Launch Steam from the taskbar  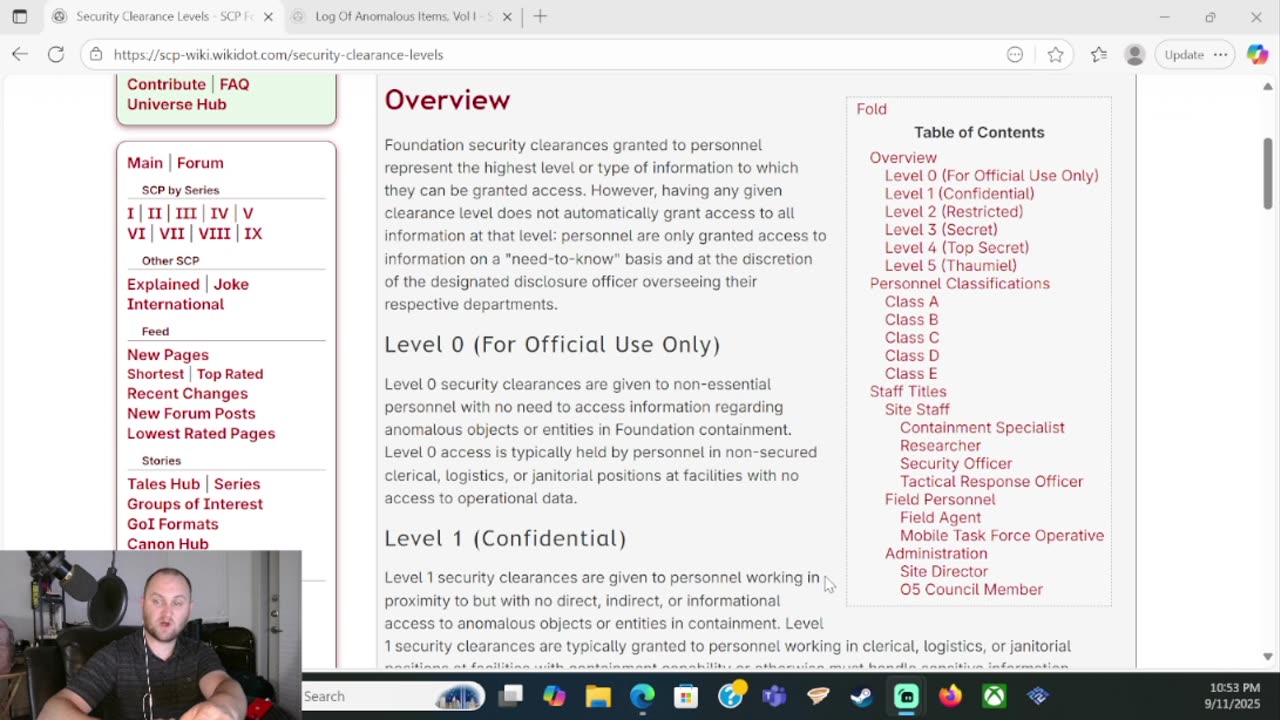tap(862, 696)
